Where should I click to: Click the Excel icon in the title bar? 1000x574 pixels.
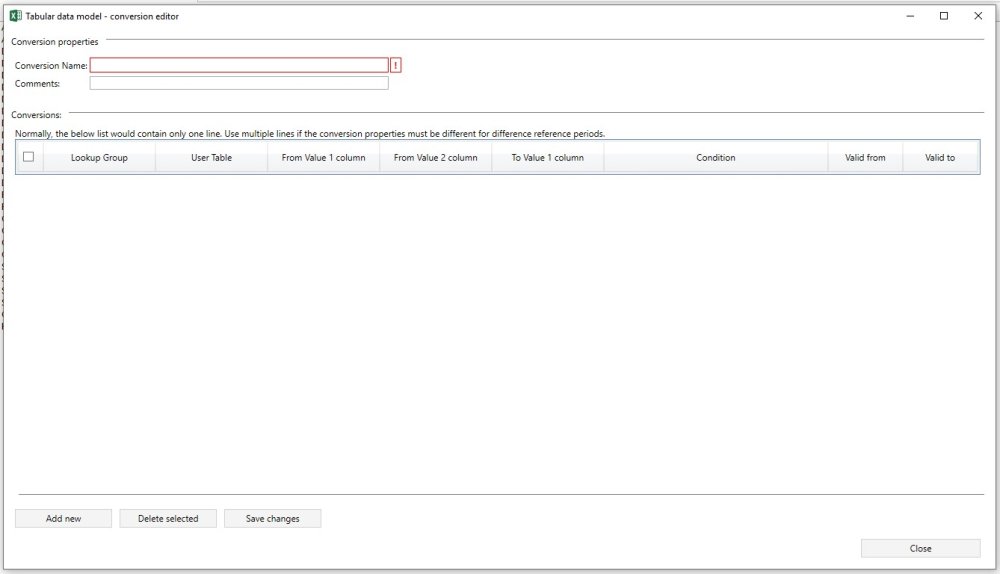(15, 16)
